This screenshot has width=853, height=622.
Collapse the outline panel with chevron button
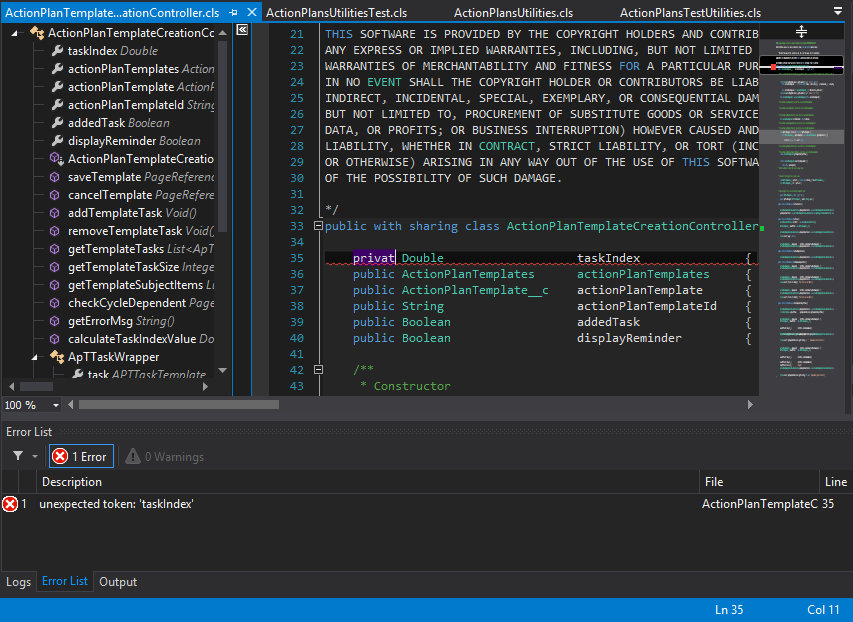242,30
